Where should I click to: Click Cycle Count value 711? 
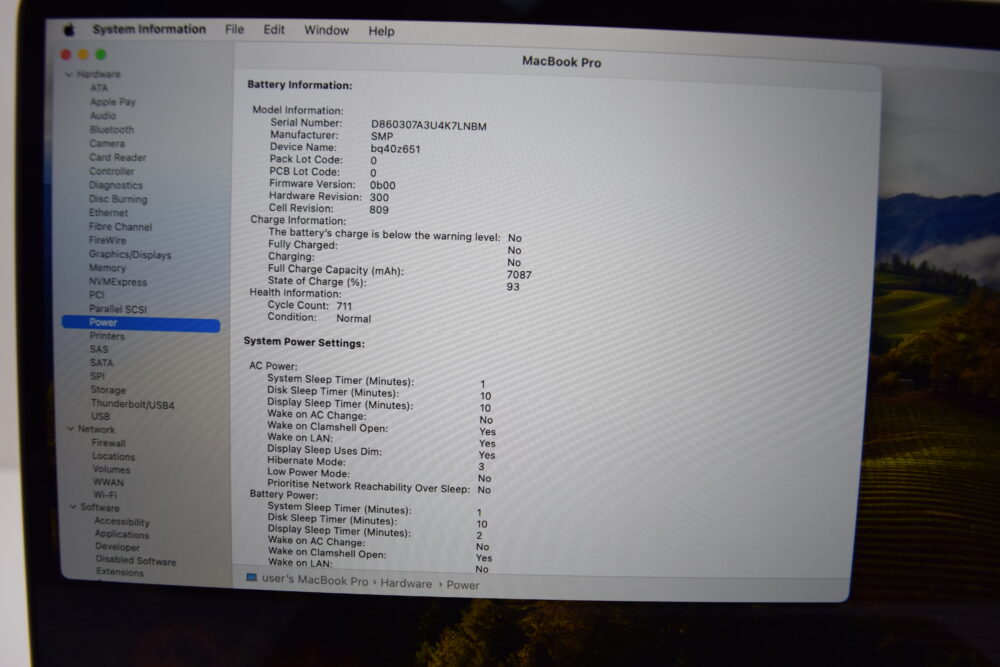(344, 306)
